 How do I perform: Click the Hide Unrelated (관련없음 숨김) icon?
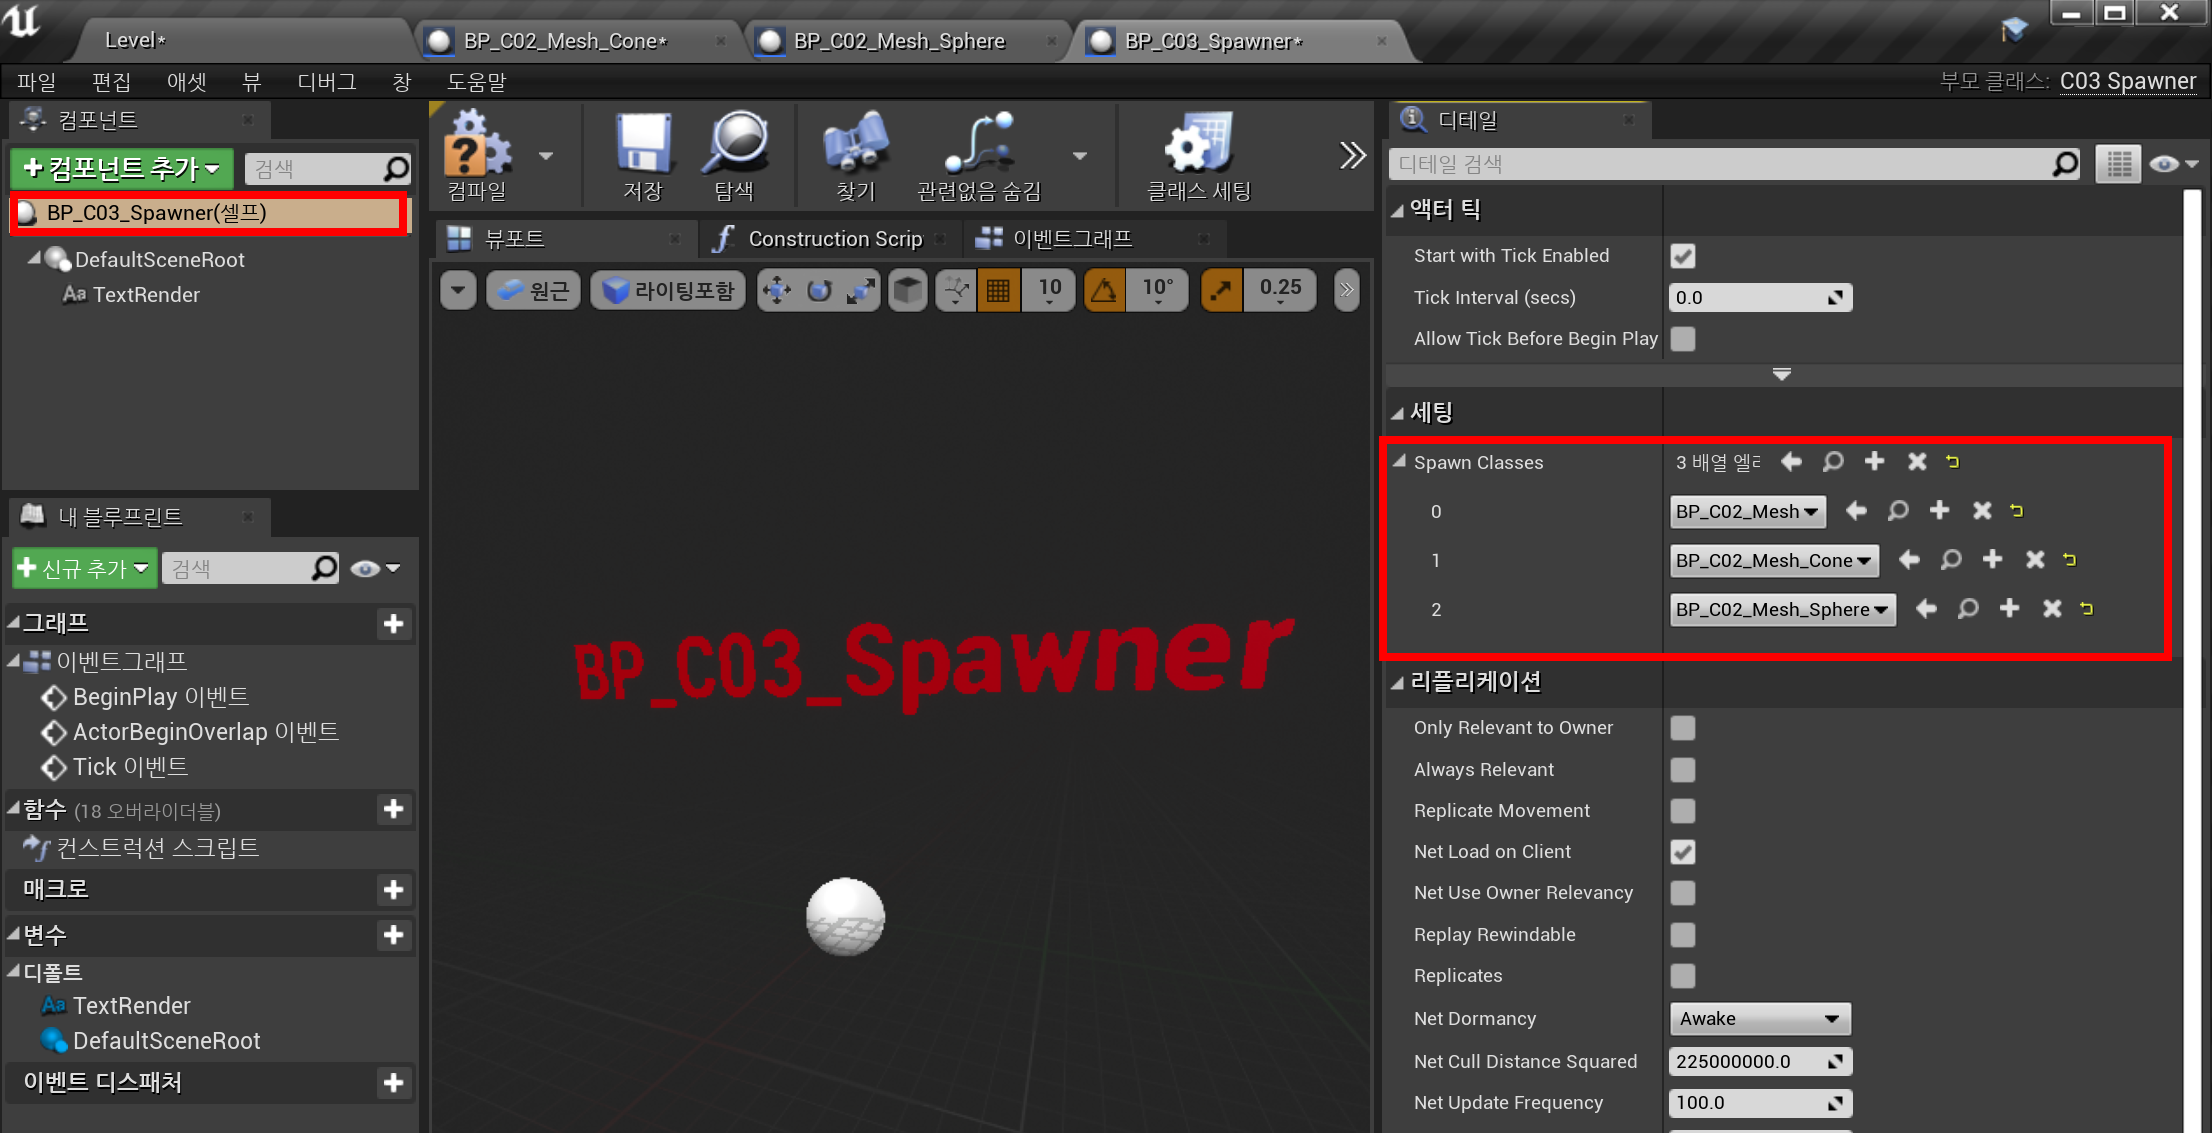click(x=979, y=146)
